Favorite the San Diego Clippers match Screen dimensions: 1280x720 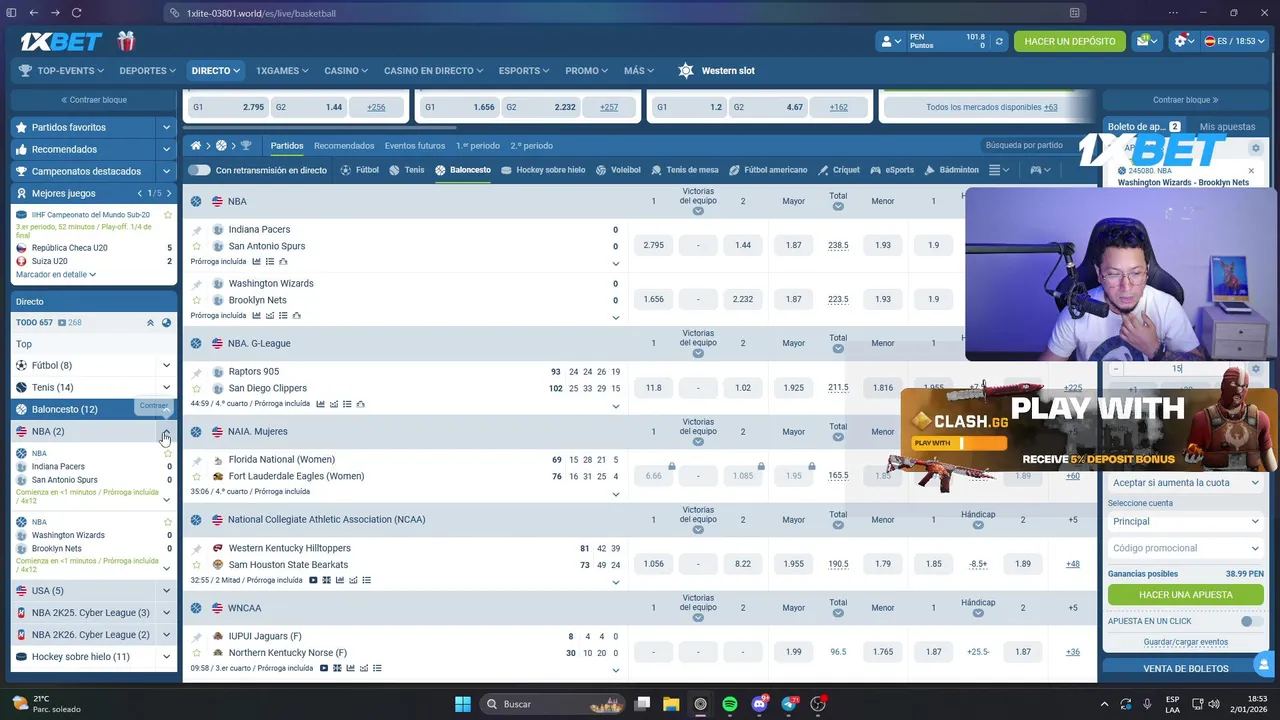click(x=196, y=388)
